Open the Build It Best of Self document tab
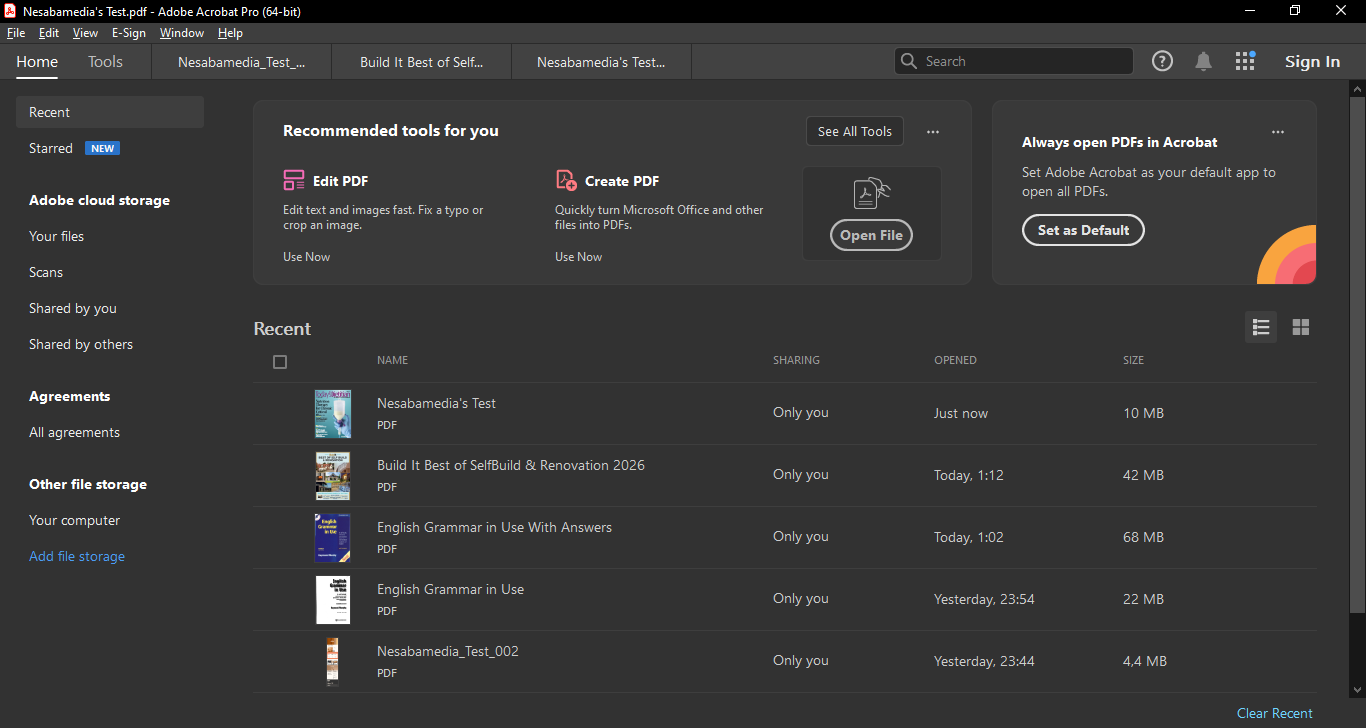The height and width of the screenshot is (728, 1366). 421,62
